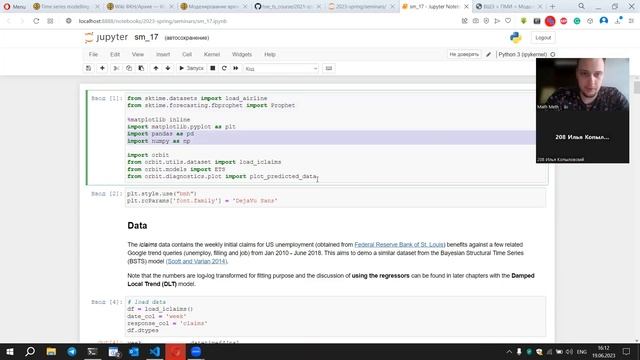Reload the page with the refresh icon
This screenshot has height=360, width=640.
(36, 21)
